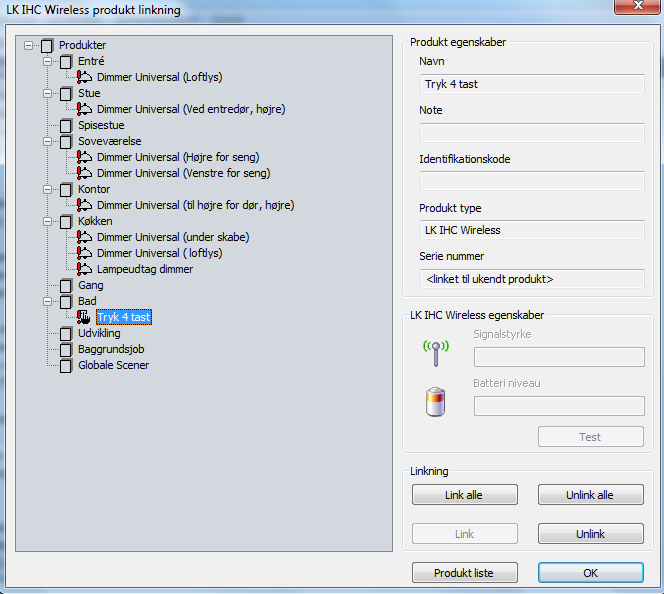Image resolution: width=664 pixels, height=594 pixels.
Task: Click the Globale Scener node icon
Action: (66, 366)
